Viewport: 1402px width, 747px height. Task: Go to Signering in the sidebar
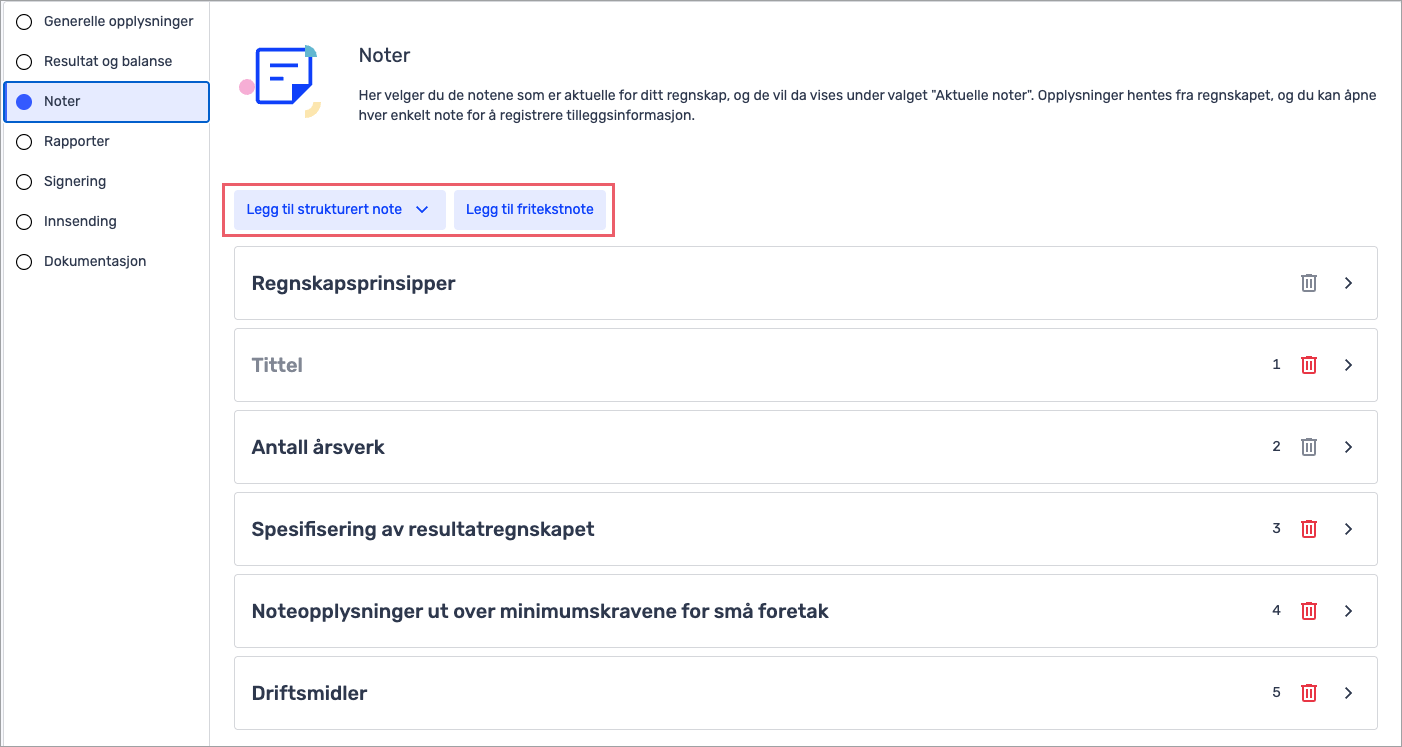(75, 182)
